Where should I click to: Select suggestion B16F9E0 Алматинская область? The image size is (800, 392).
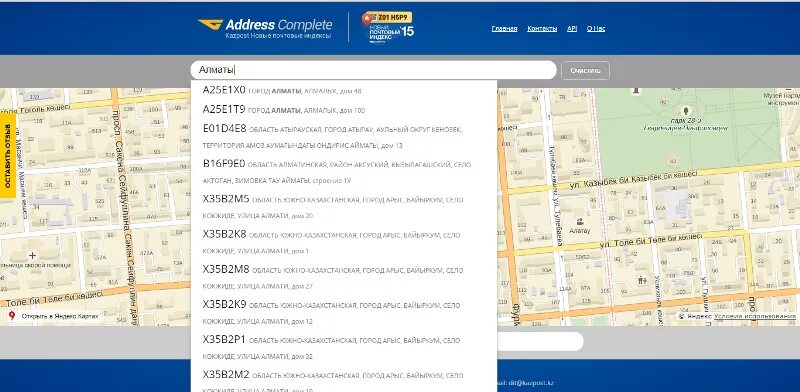point(344,172)
